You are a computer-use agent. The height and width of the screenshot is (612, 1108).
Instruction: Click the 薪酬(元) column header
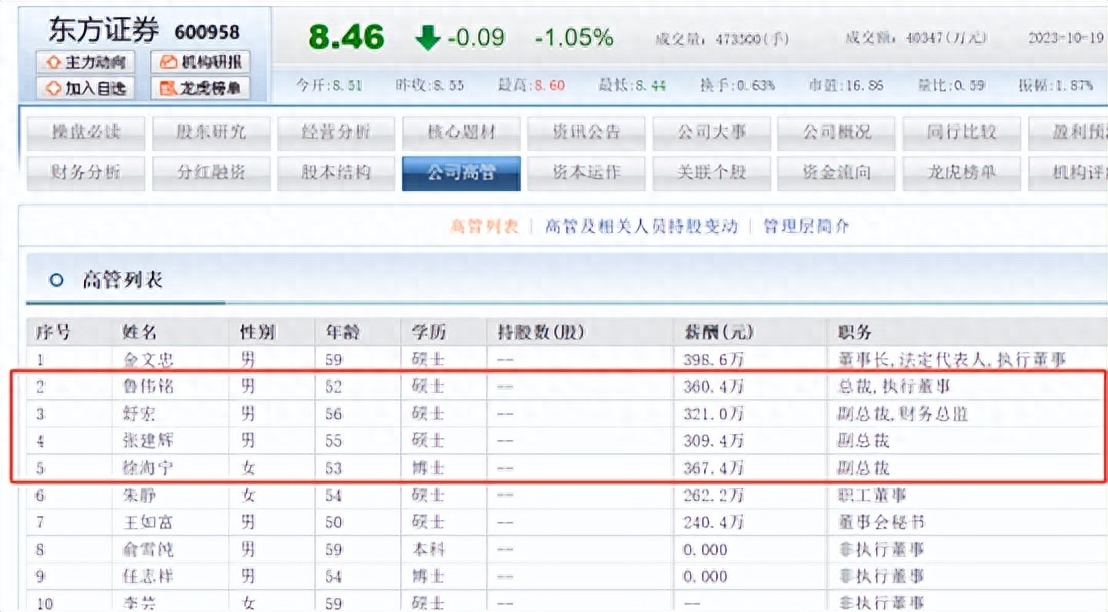(x=719, y=332)
